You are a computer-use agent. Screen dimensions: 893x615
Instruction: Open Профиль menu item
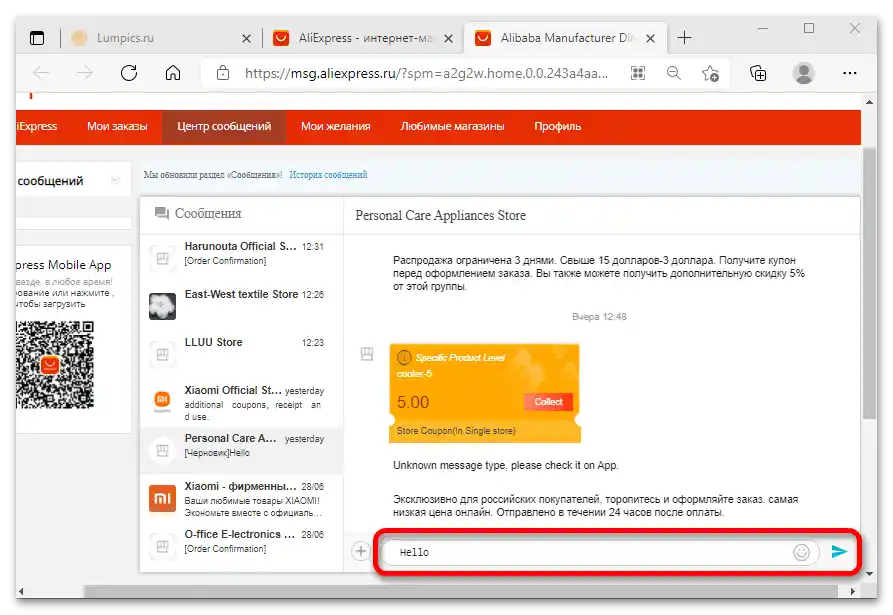click(x=557, y=126)
